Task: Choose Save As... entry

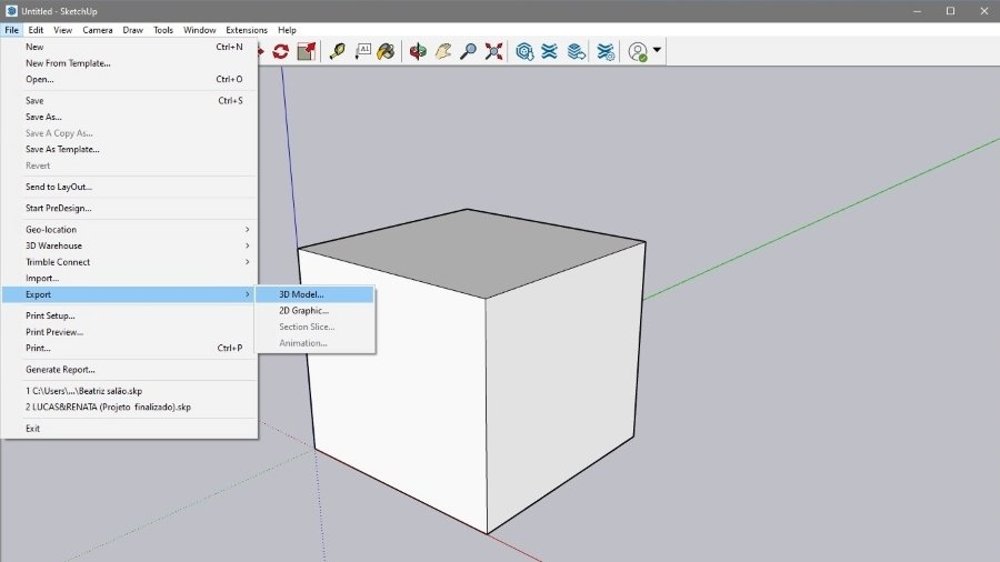Action: [129, 117]
